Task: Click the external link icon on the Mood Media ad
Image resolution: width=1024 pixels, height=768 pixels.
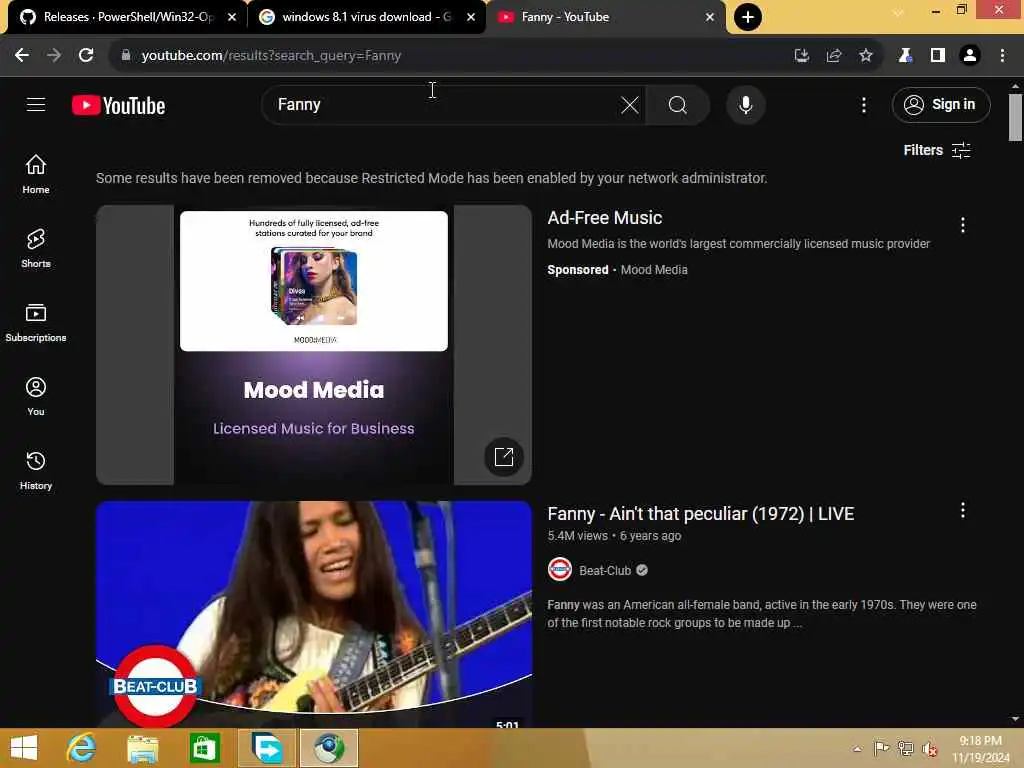Action: pyautogui.click(x=504, y=456)
